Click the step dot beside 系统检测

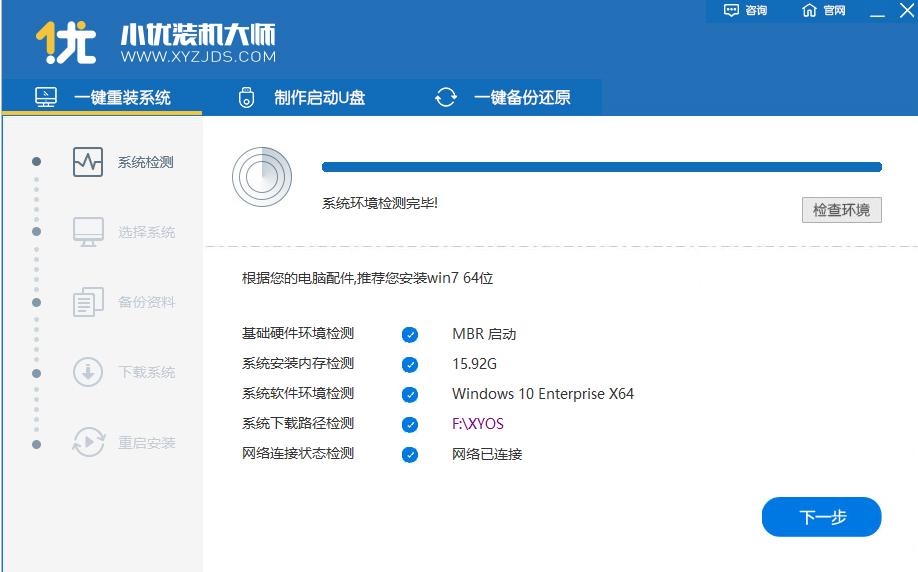click(x=36, y=161)
